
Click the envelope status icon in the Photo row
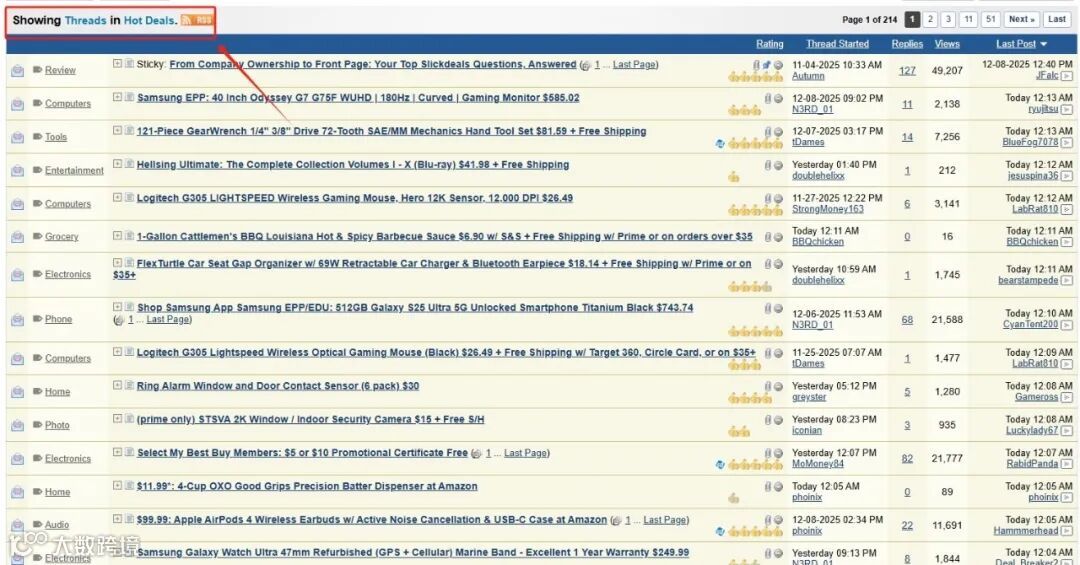coord(17,426)
